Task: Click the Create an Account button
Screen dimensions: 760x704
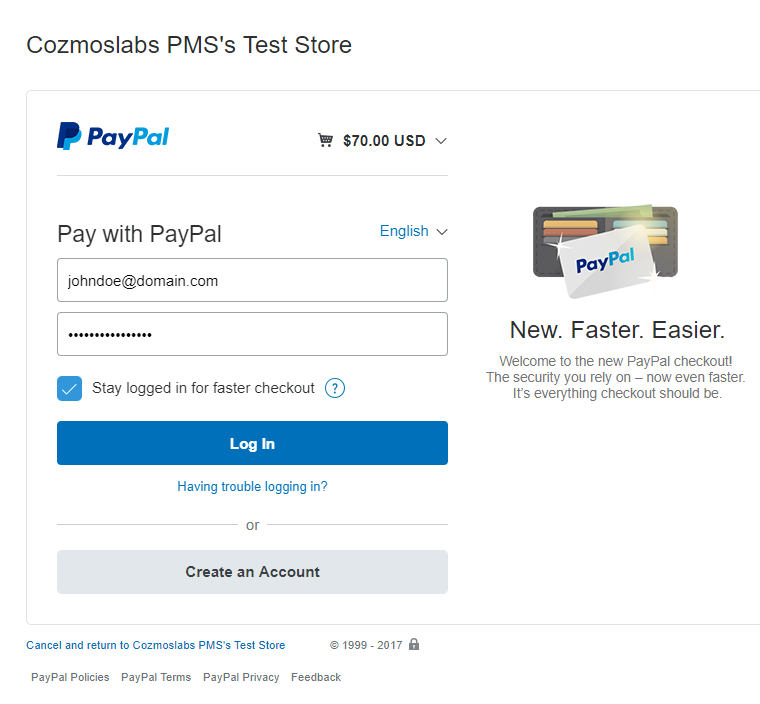Action: pos(252,572)
